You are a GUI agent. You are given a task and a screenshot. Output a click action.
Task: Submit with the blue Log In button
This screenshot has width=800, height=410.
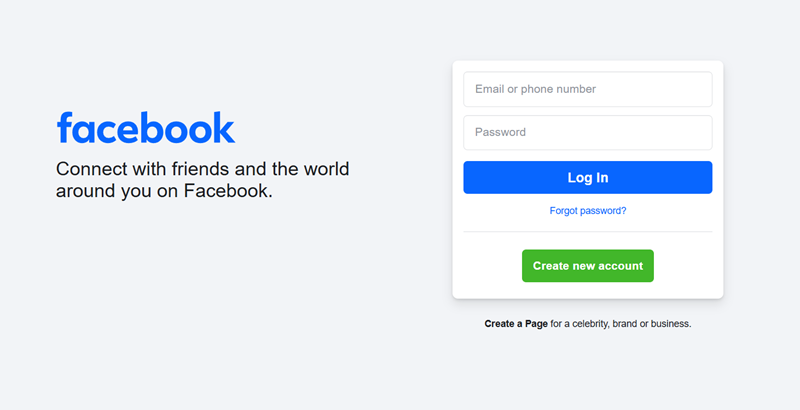point(588,177)
